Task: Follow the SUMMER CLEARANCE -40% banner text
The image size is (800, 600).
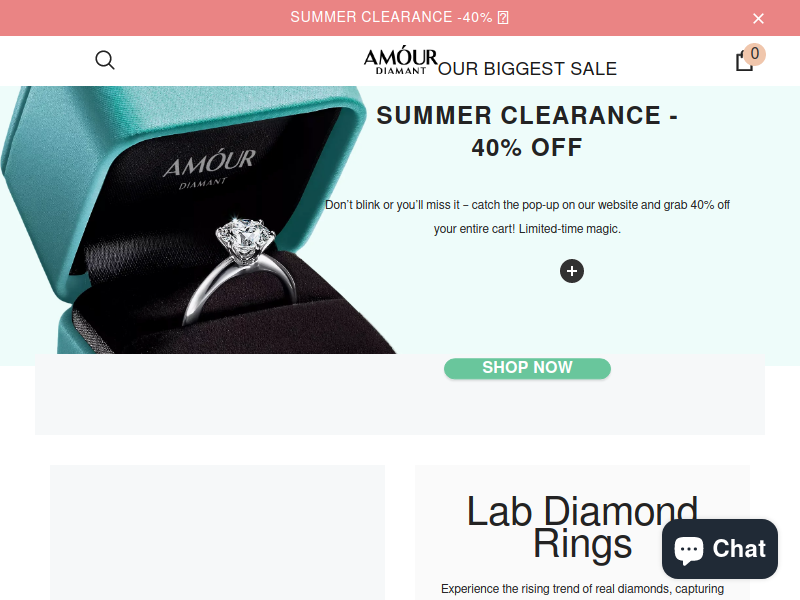Action: pyautogui.click(x=391, y=17)
